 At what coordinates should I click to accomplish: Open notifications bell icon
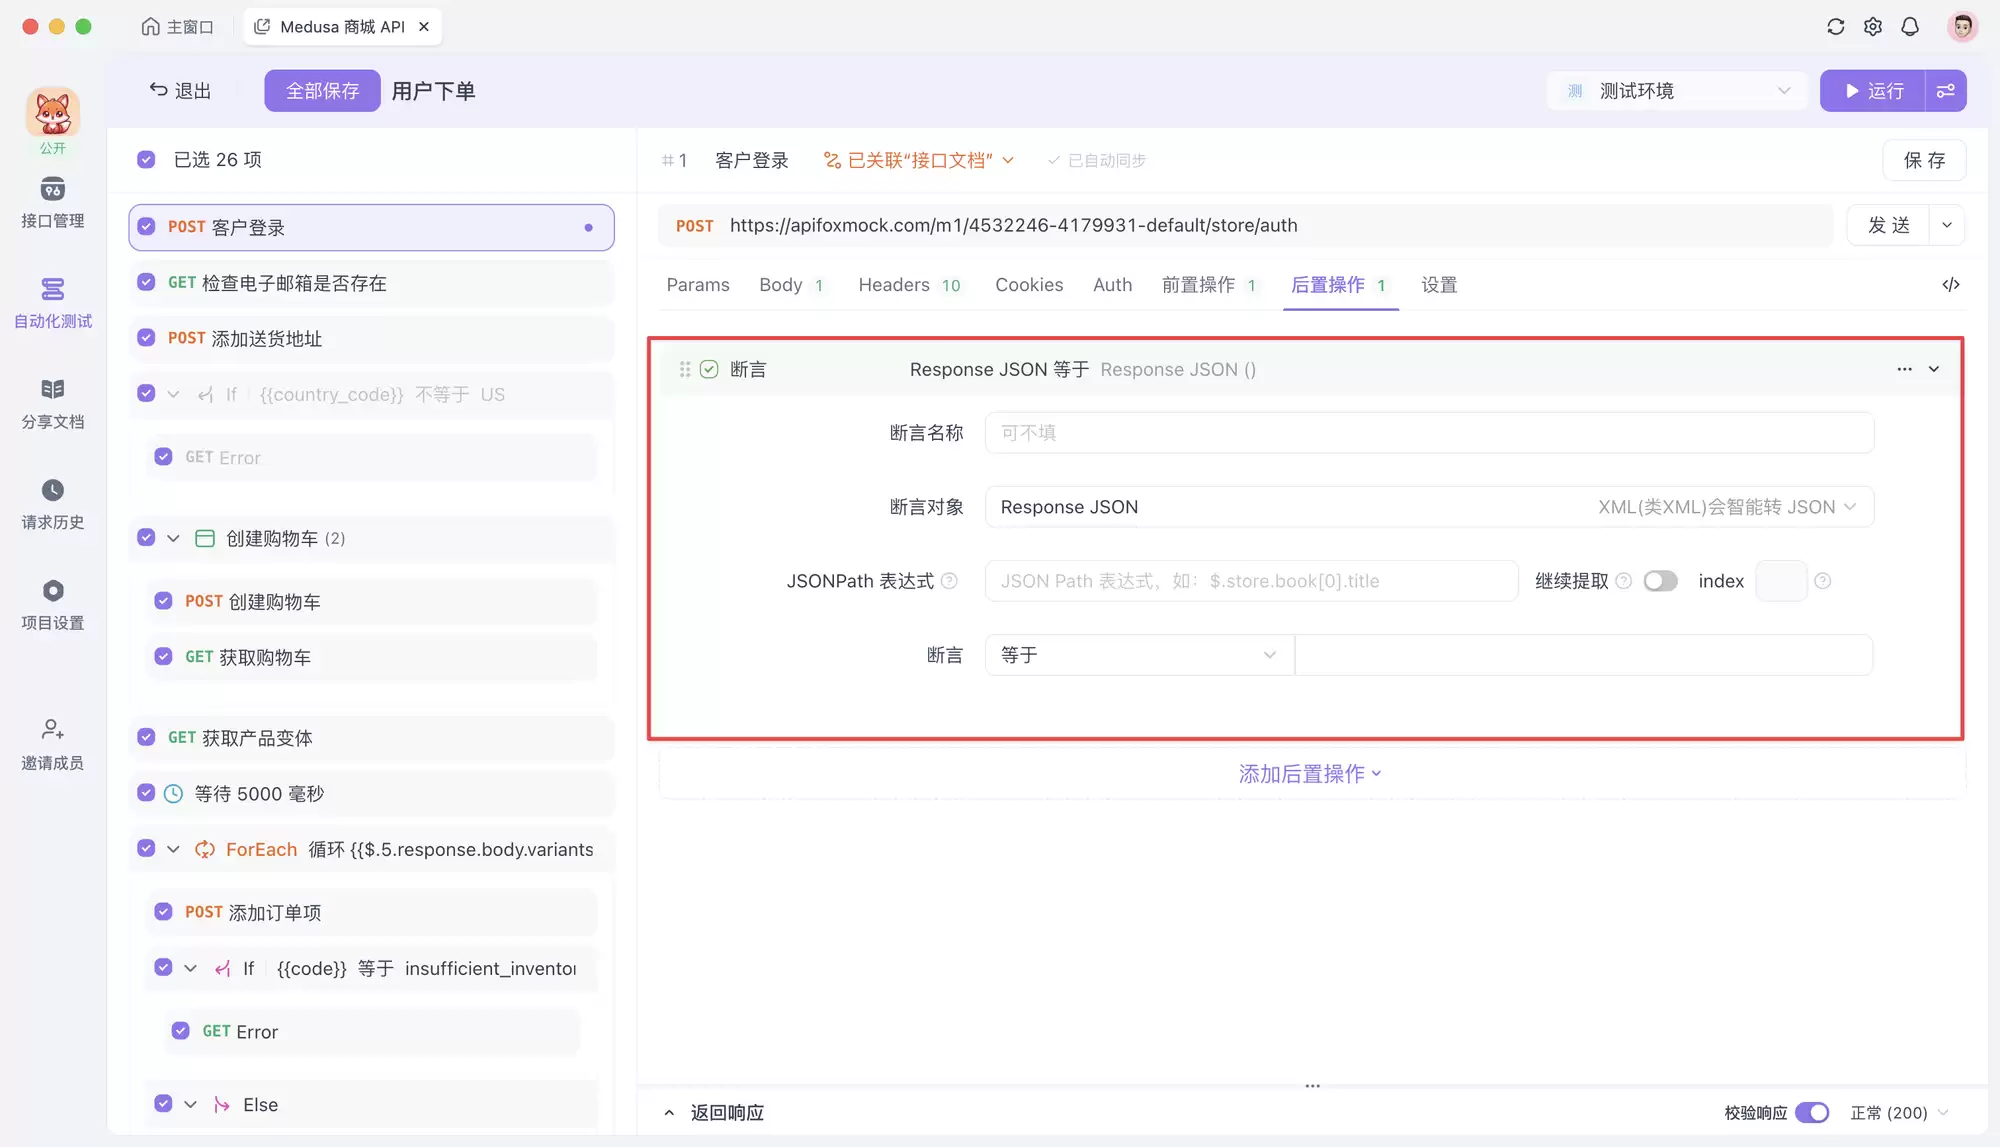click(x=1910, y=27)
